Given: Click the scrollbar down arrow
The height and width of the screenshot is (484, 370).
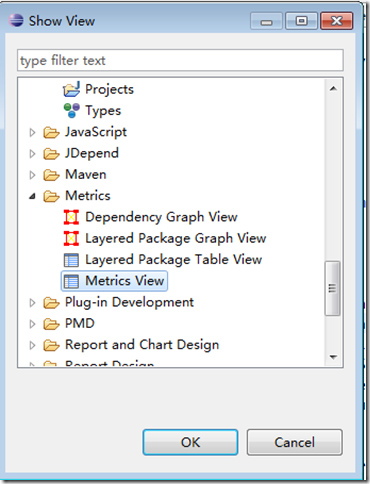Looking at the screenshot, I should [333, 357].
